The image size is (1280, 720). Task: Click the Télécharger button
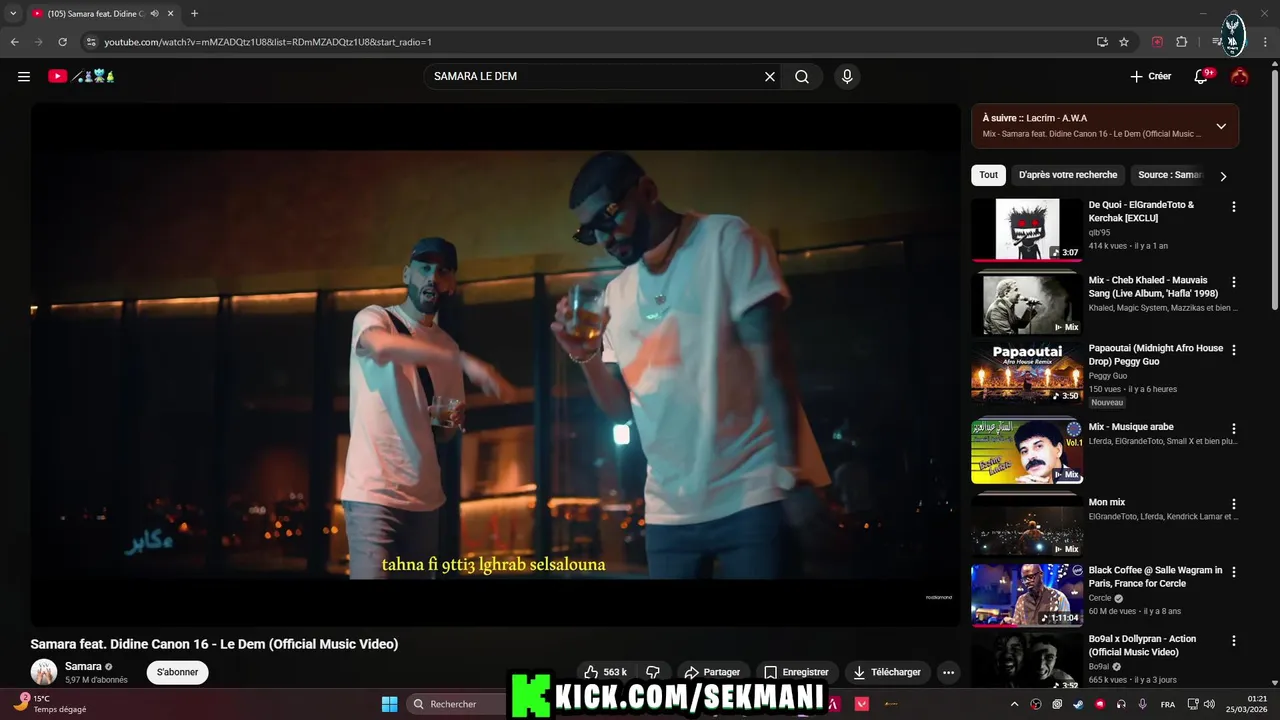tap(887, 672)
